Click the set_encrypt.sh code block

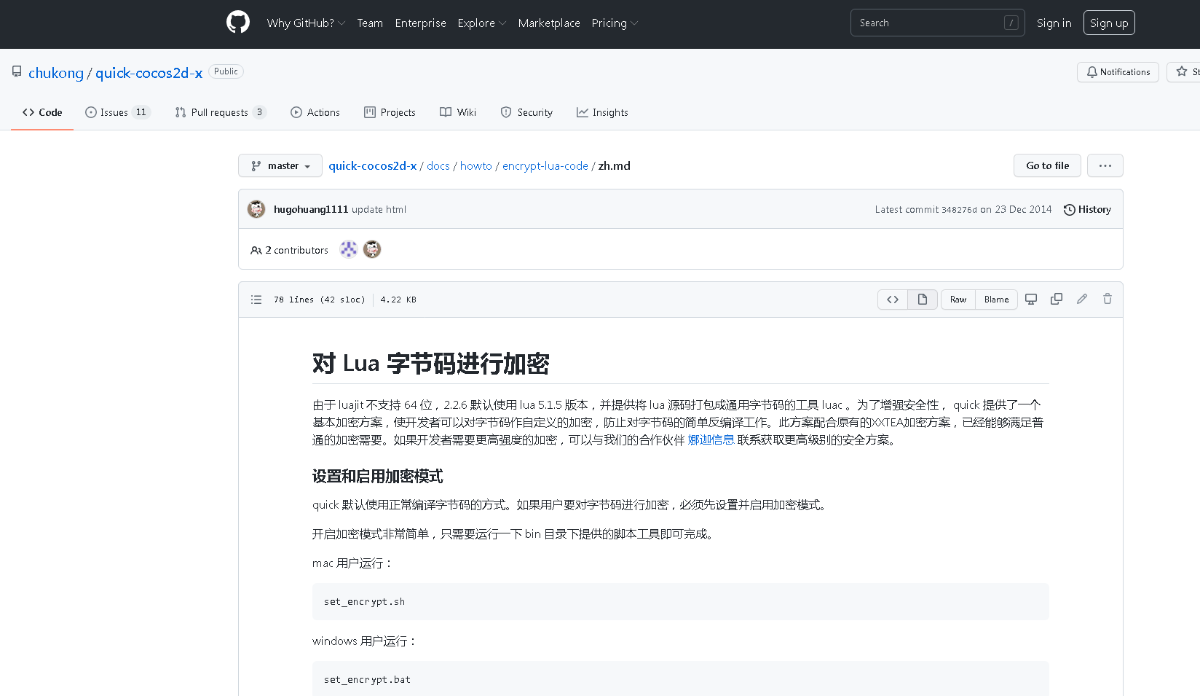680,602
